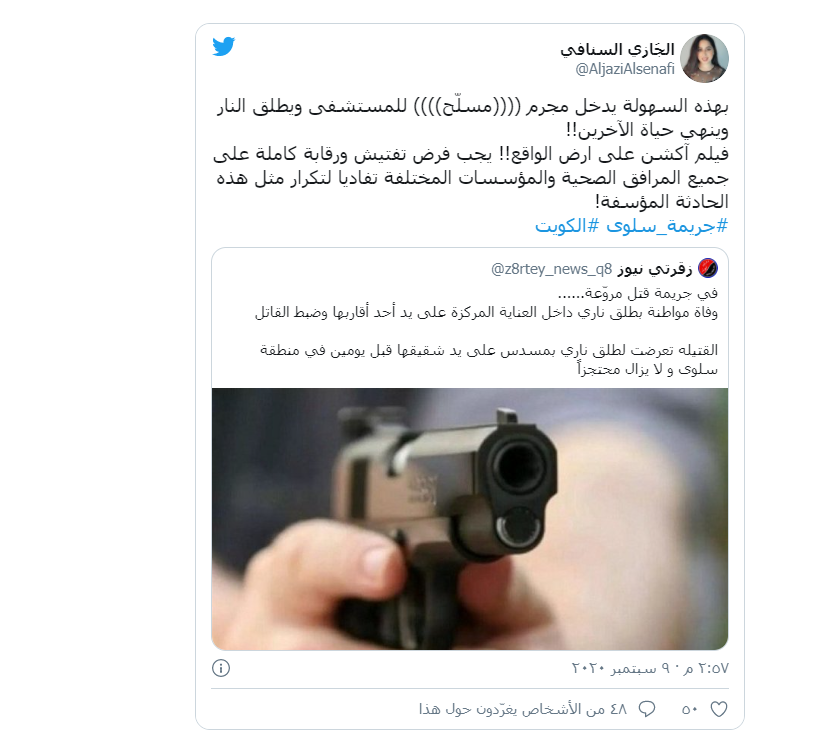Like the tweet with the heart icon

click(x=719, y=709)
